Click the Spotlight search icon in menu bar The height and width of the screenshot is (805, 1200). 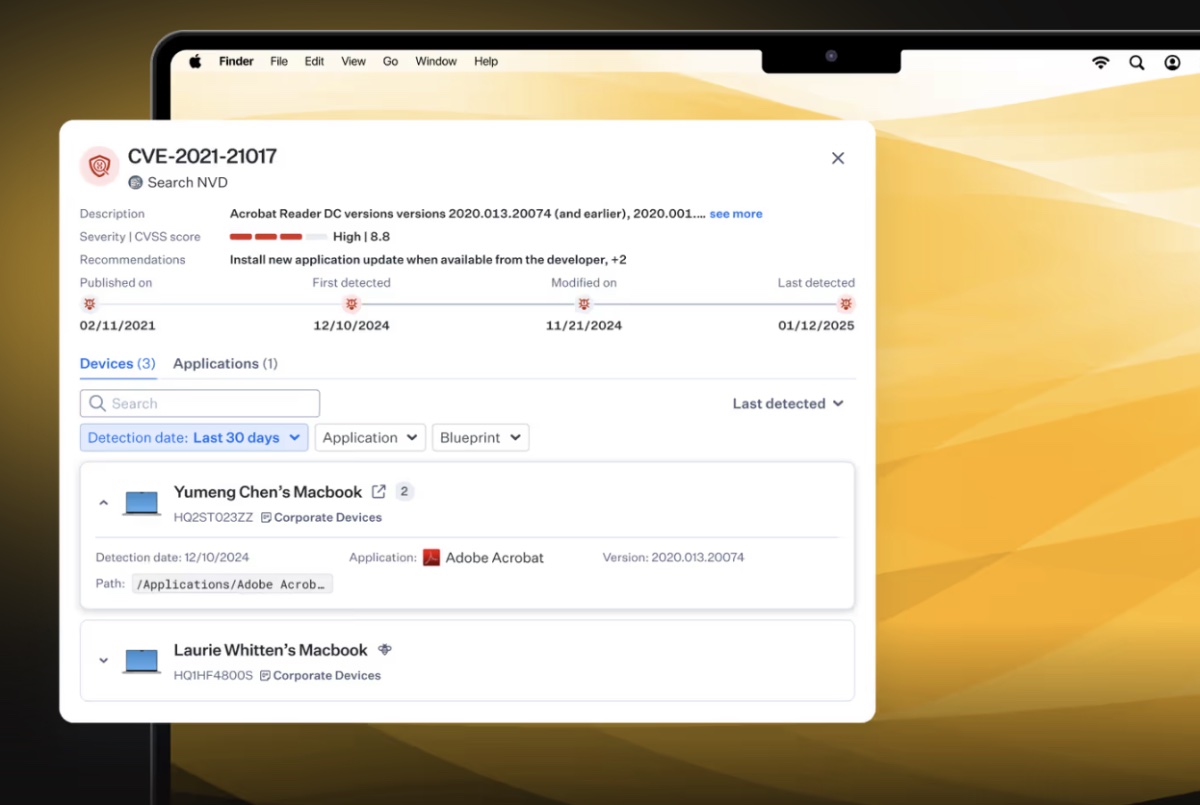pos(1137,62)
